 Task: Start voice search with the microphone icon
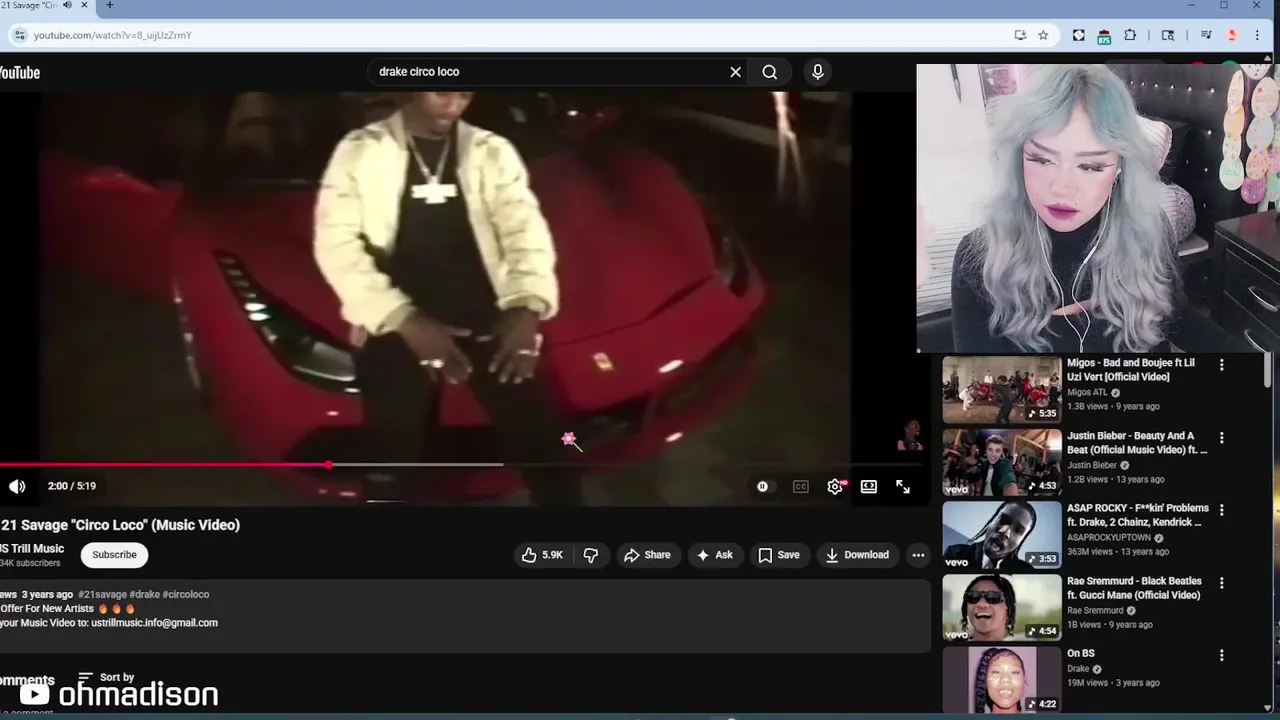click(818, 72)
